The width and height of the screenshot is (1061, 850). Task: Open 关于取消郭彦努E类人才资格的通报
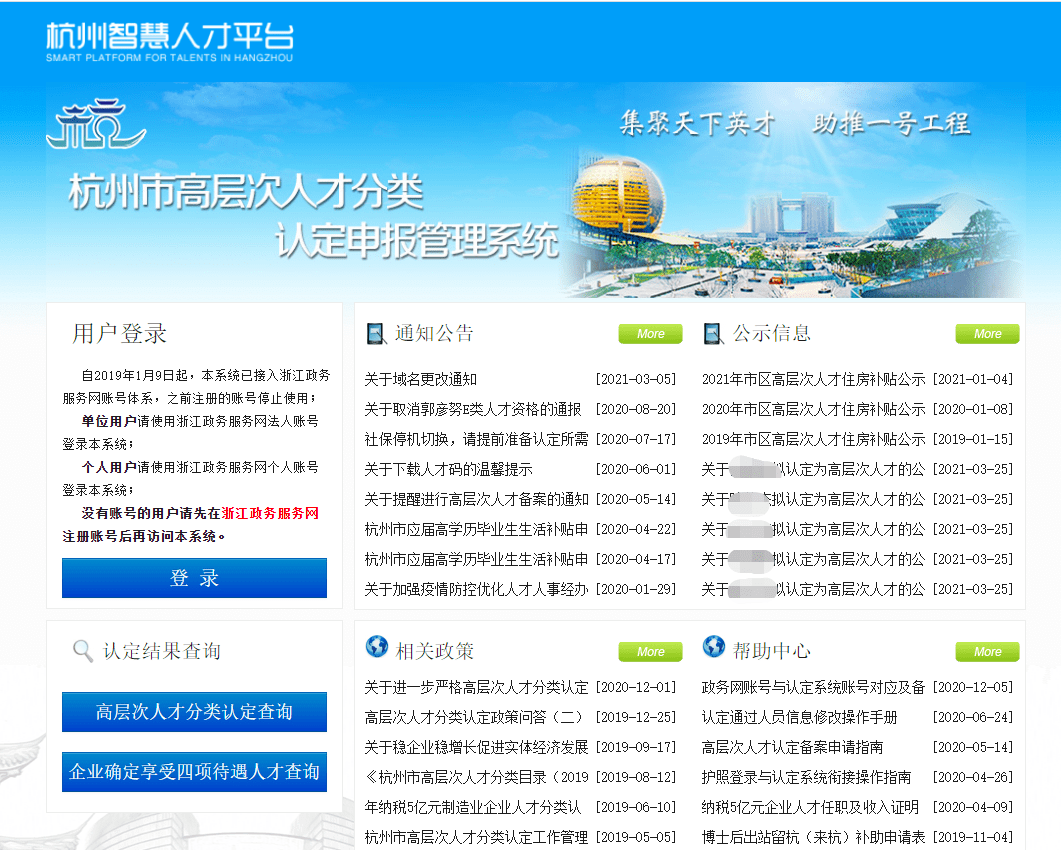[472, 409]
